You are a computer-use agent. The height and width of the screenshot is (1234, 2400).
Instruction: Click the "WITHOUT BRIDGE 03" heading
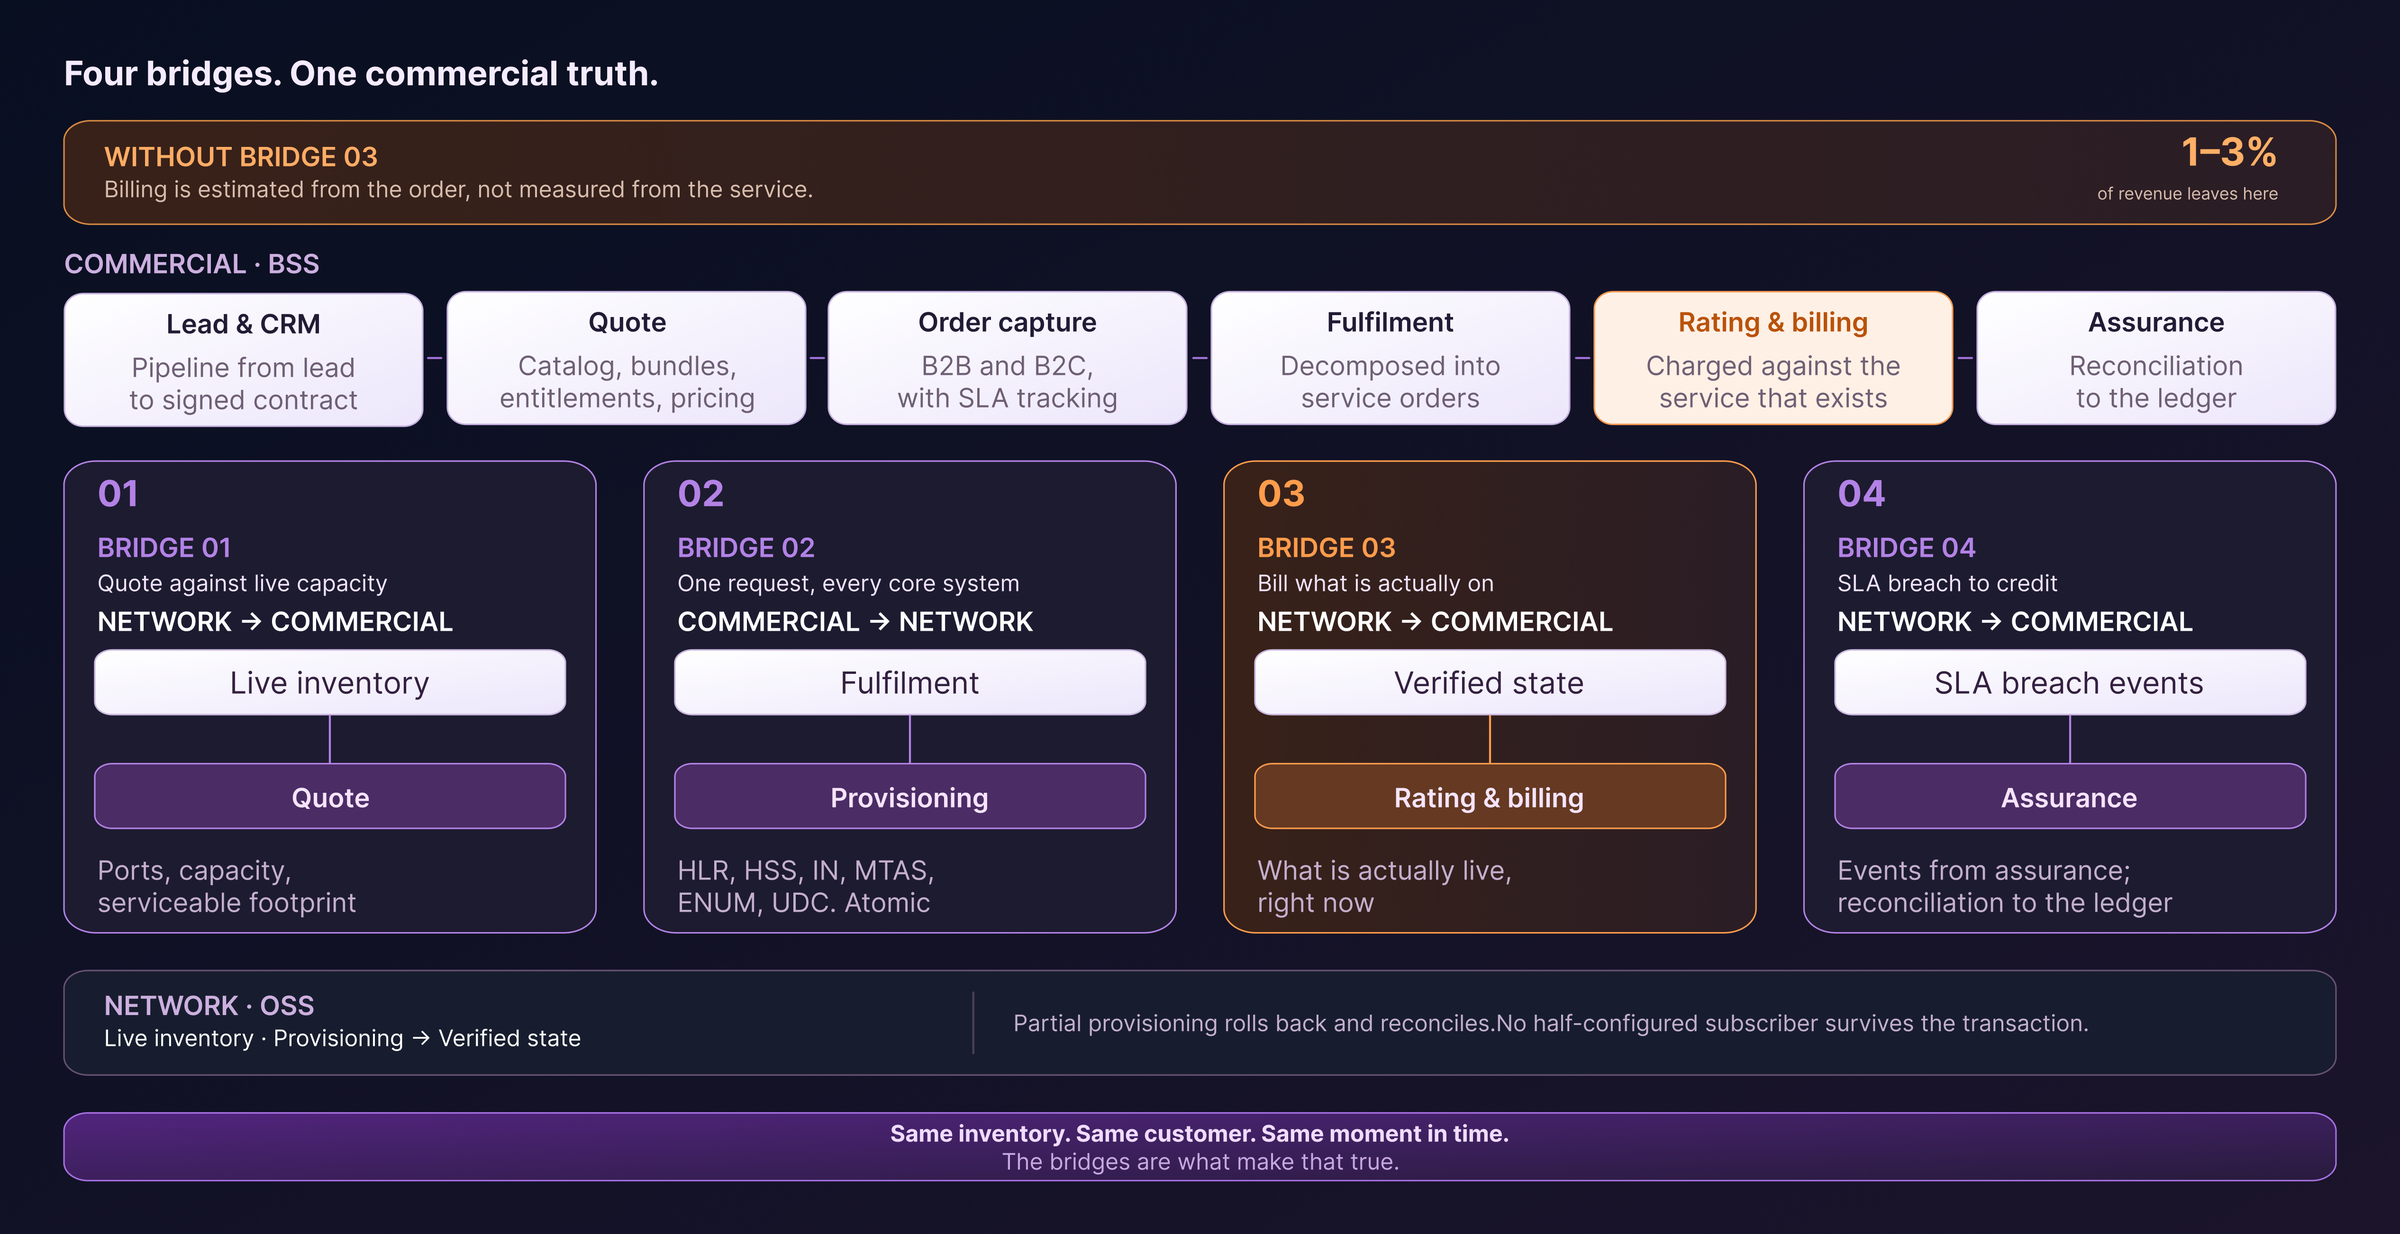coord(241,157)
